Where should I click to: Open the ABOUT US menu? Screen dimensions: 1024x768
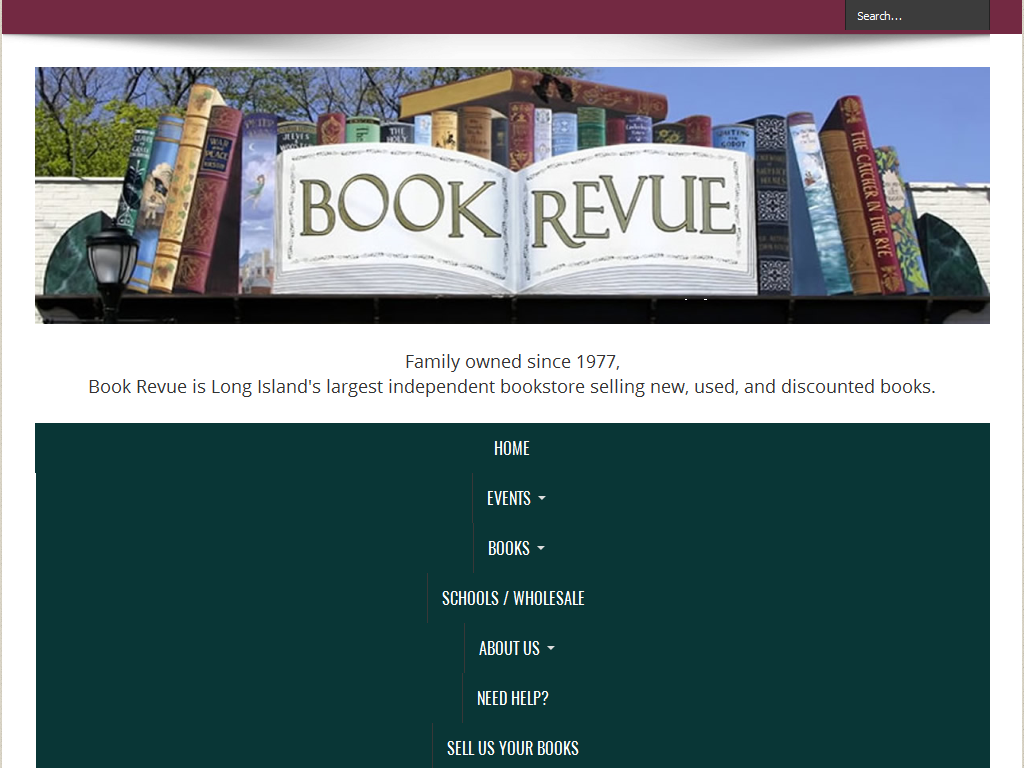(509, 648)
